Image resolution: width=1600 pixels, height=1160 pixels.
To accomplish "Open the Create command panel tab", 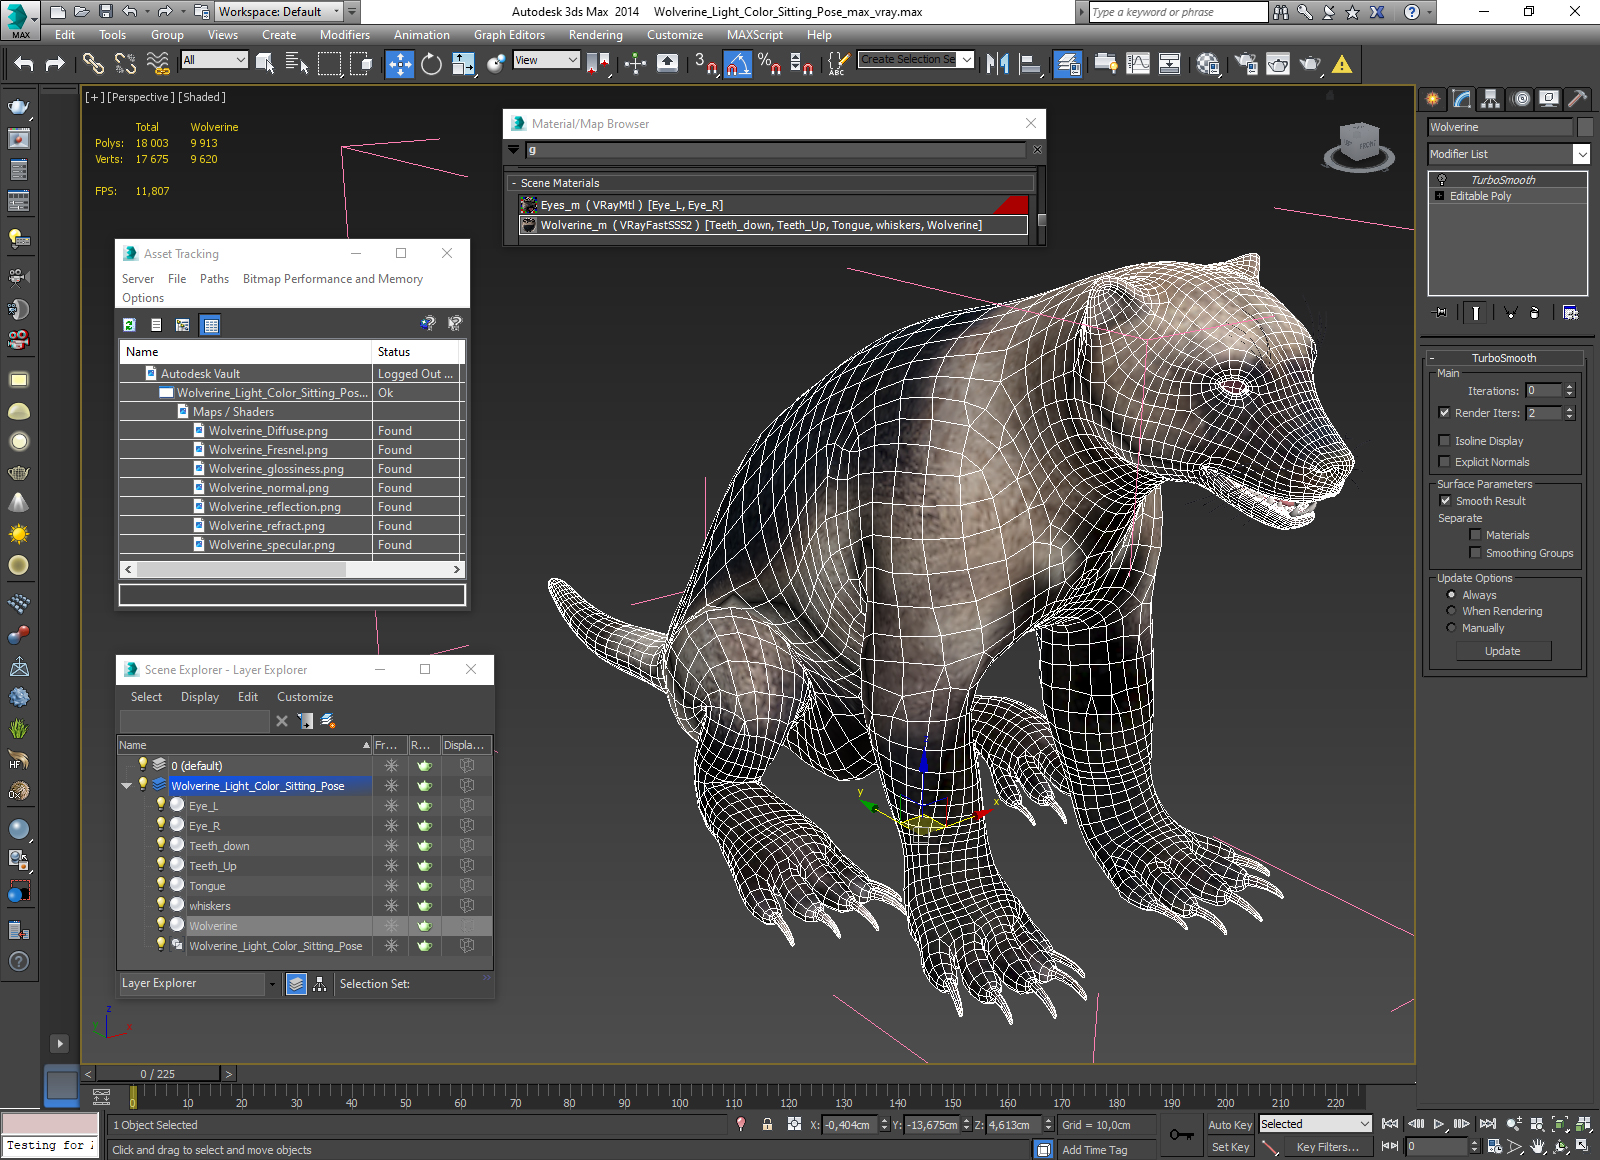I will pos(1433,98).
